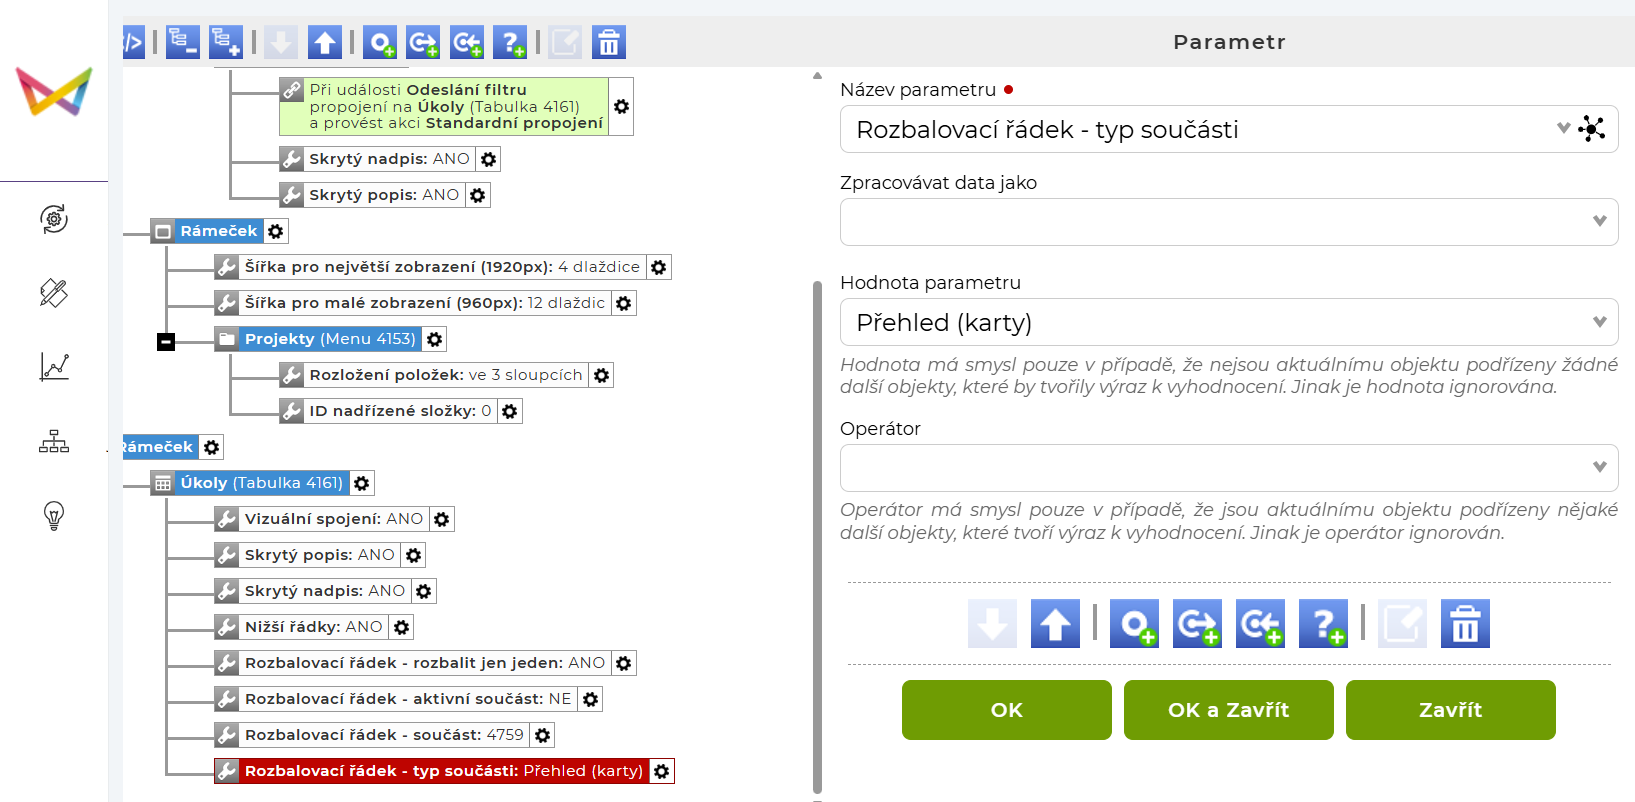This screenshot has width=1635, height=802.
Task: Open the Hodnota parametru dropdown
Action: (1228, 322)
